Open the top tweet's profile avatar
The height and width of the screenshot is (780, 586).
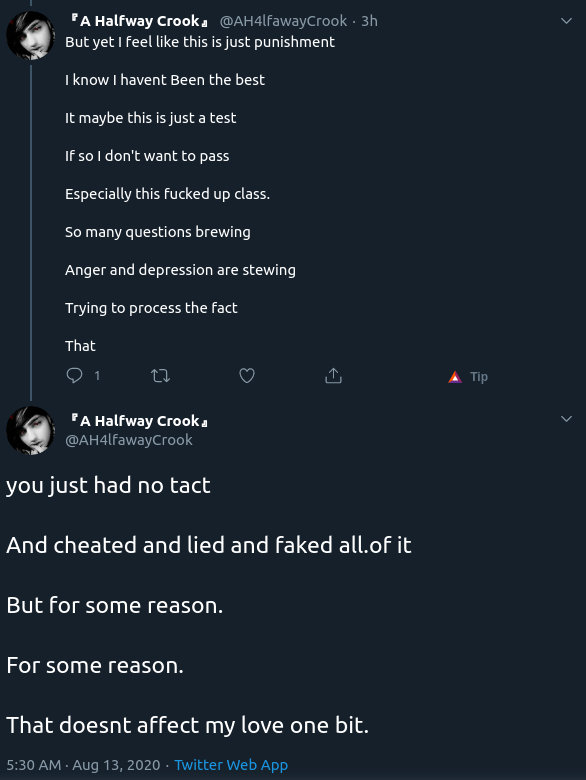(30, 35)
